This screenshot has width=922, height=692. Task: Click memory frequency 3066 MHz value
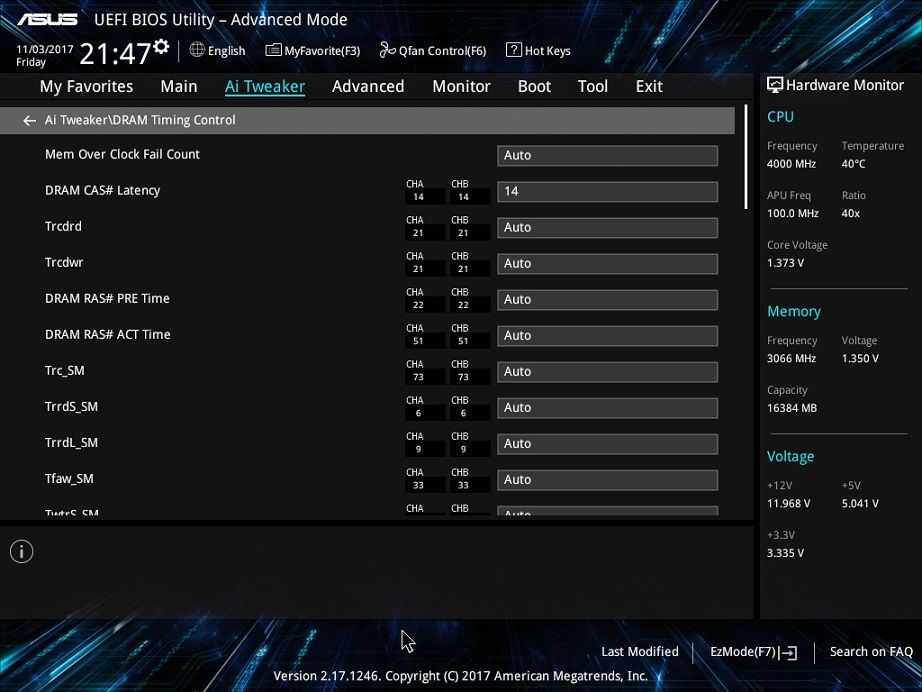click(791, 359)
